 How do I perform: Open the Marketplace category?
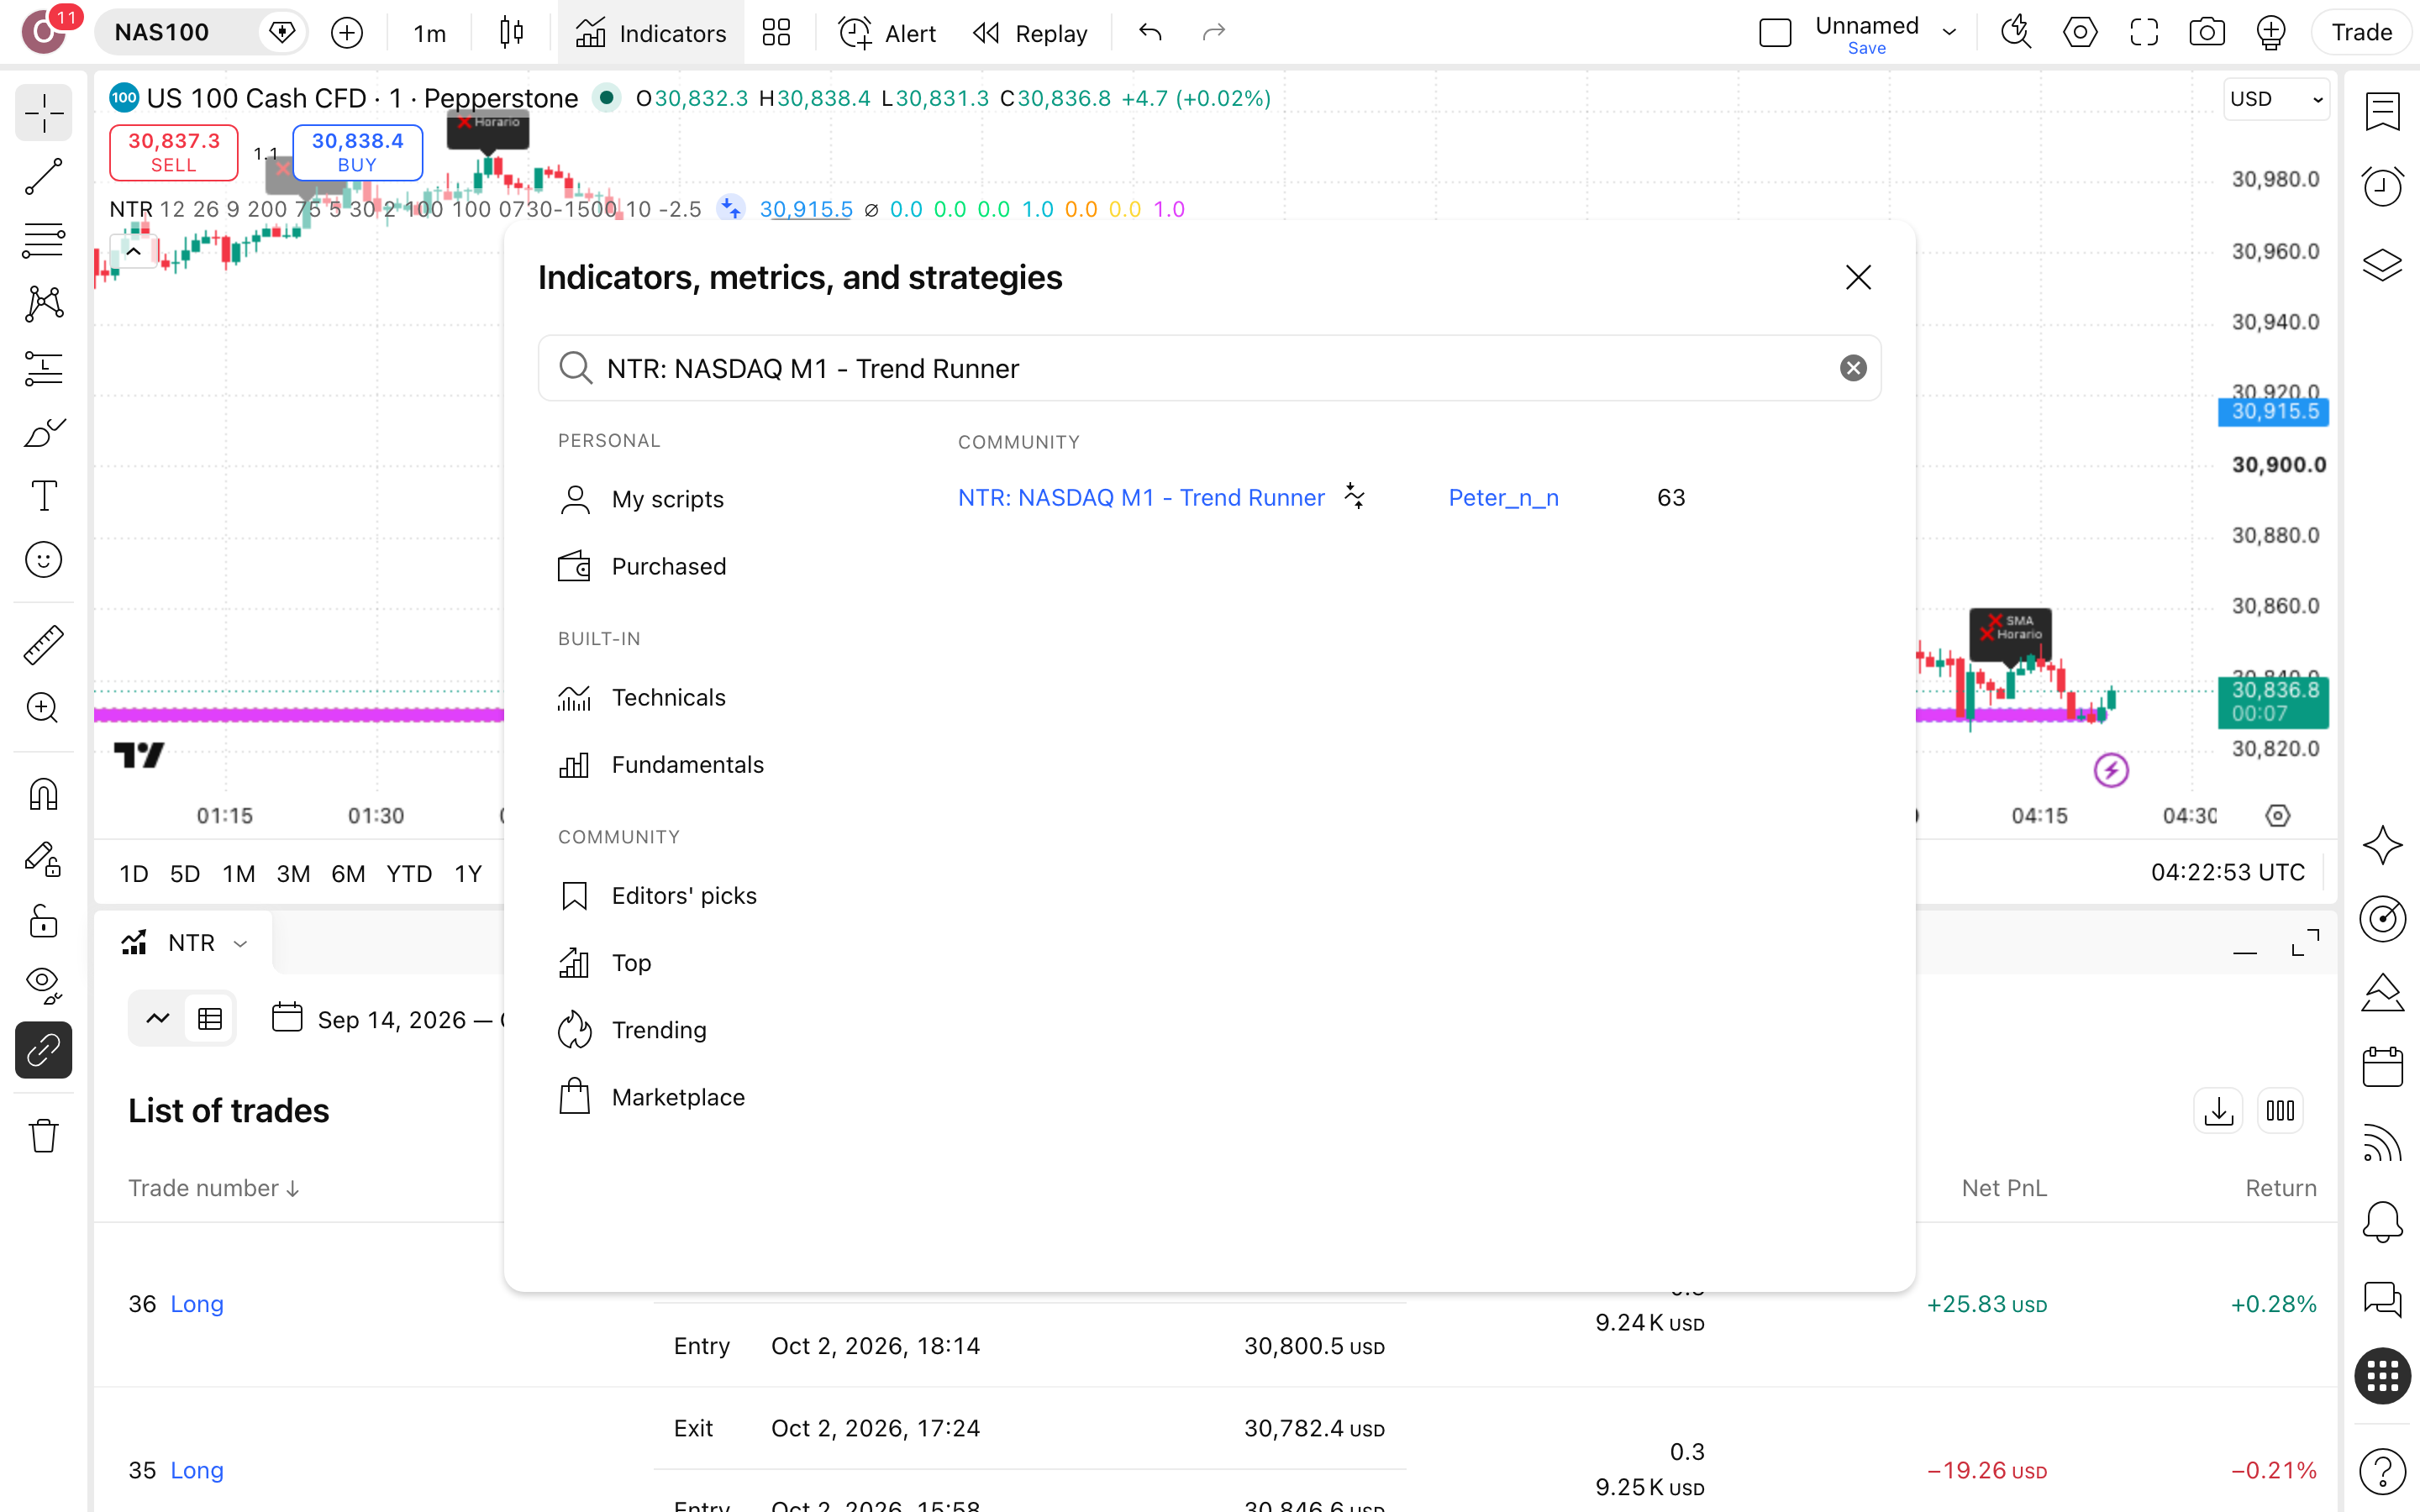[x=651, y=1097]
